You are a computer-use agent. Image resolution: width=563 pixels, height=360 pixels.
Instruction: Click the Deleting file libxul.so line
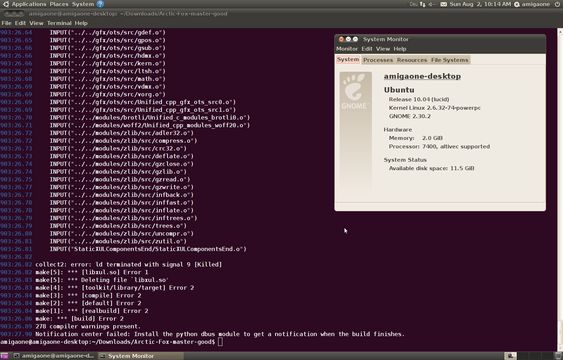click(x=102, y=280)
